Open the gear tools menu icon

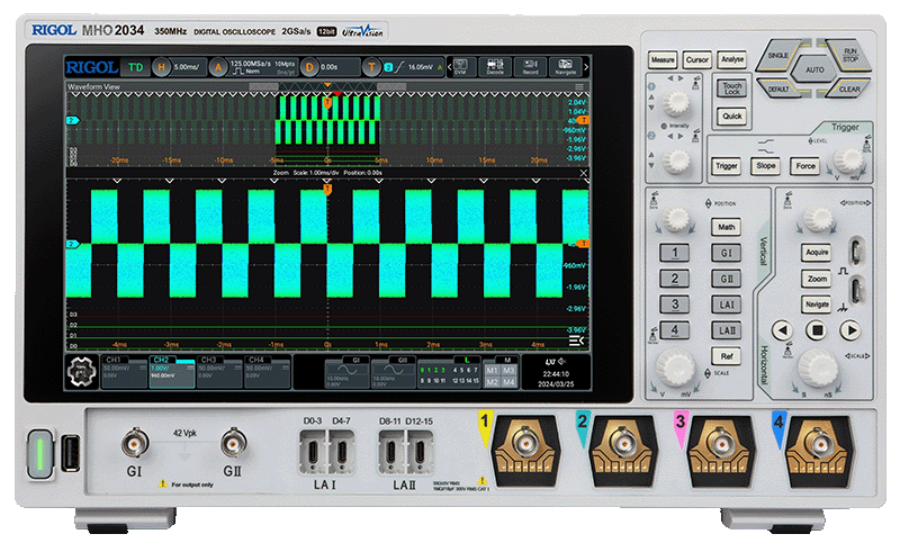81,372
